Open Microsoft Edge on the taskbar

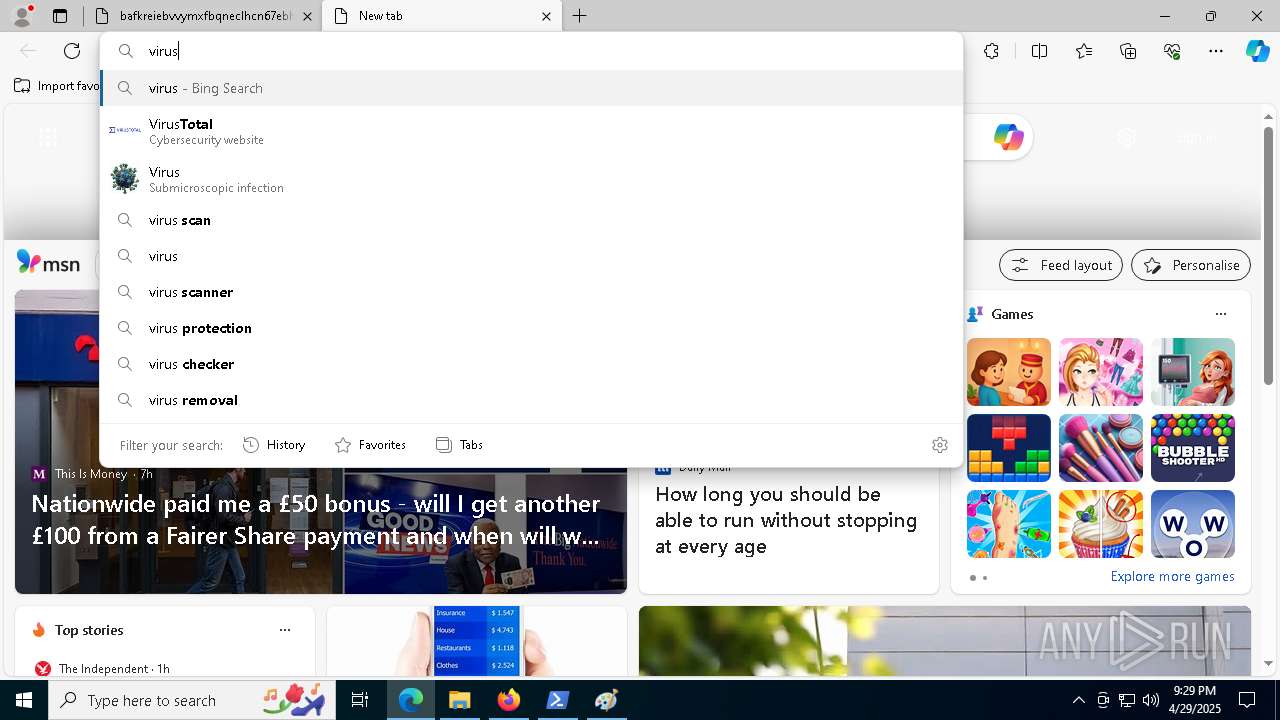click(411, 700)
